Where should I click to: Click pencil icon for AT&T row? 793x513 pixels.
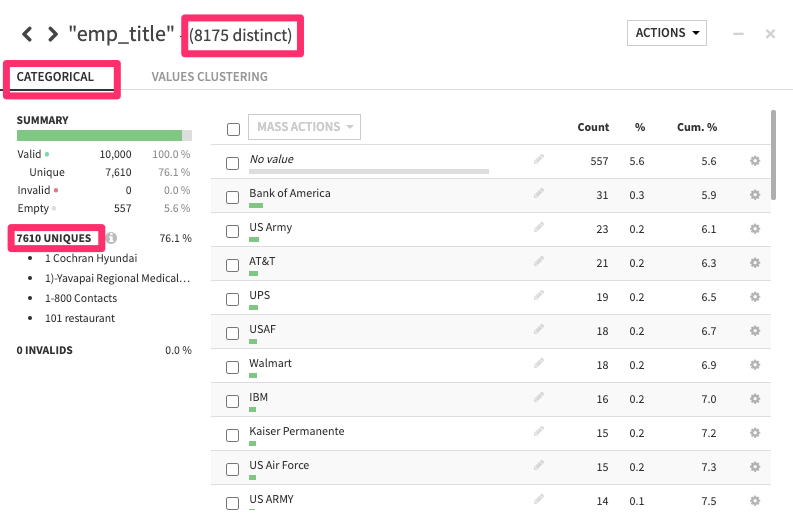point(539,261)
